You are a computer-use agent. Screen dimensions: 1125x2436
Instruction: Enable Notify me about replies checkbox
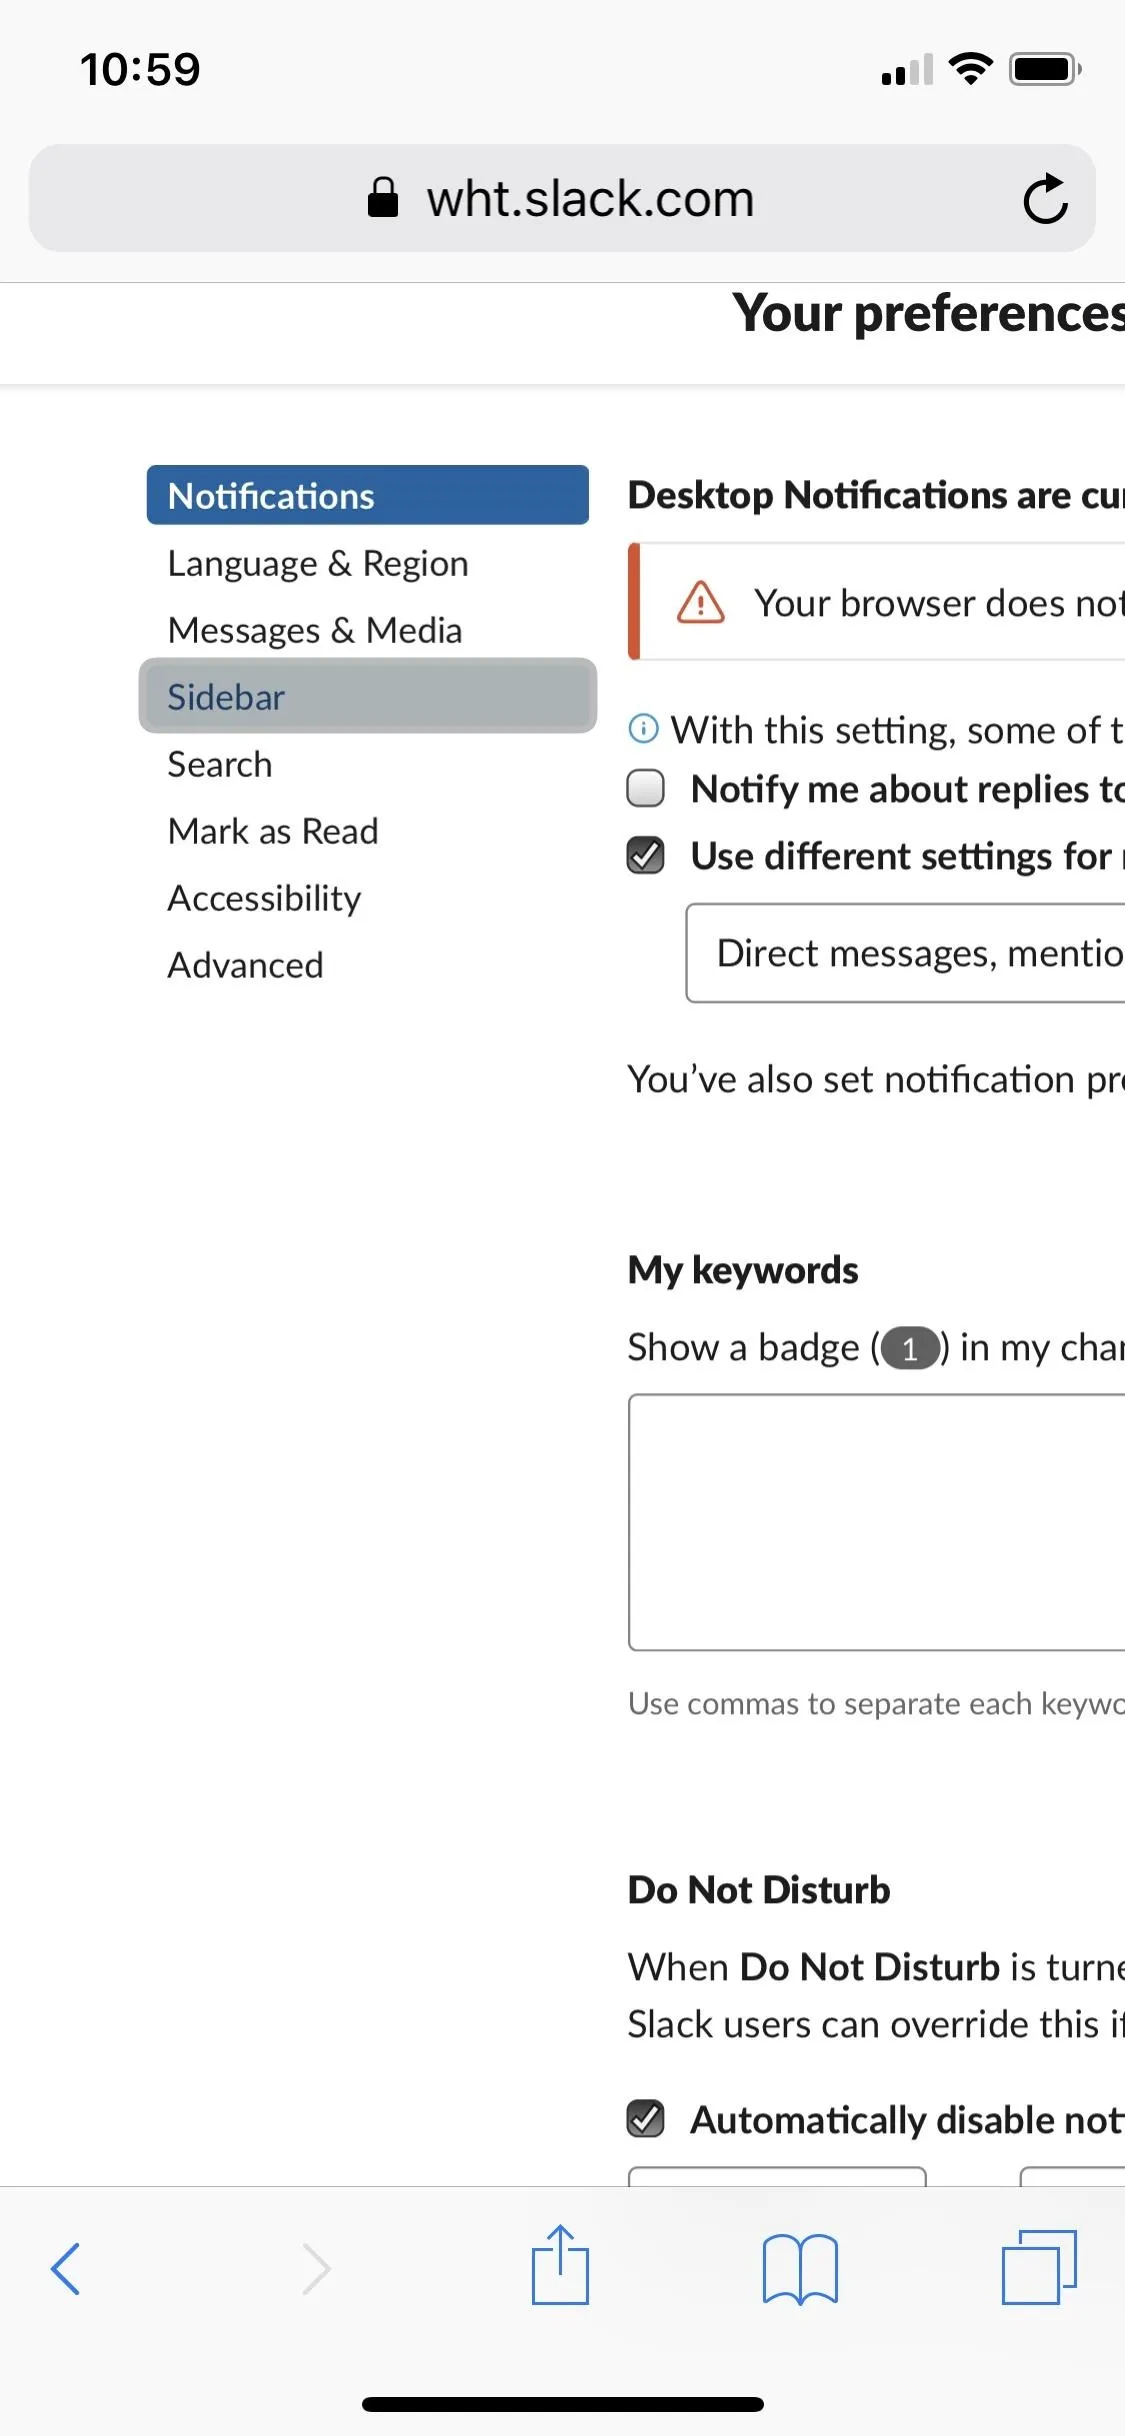(645, 788)
